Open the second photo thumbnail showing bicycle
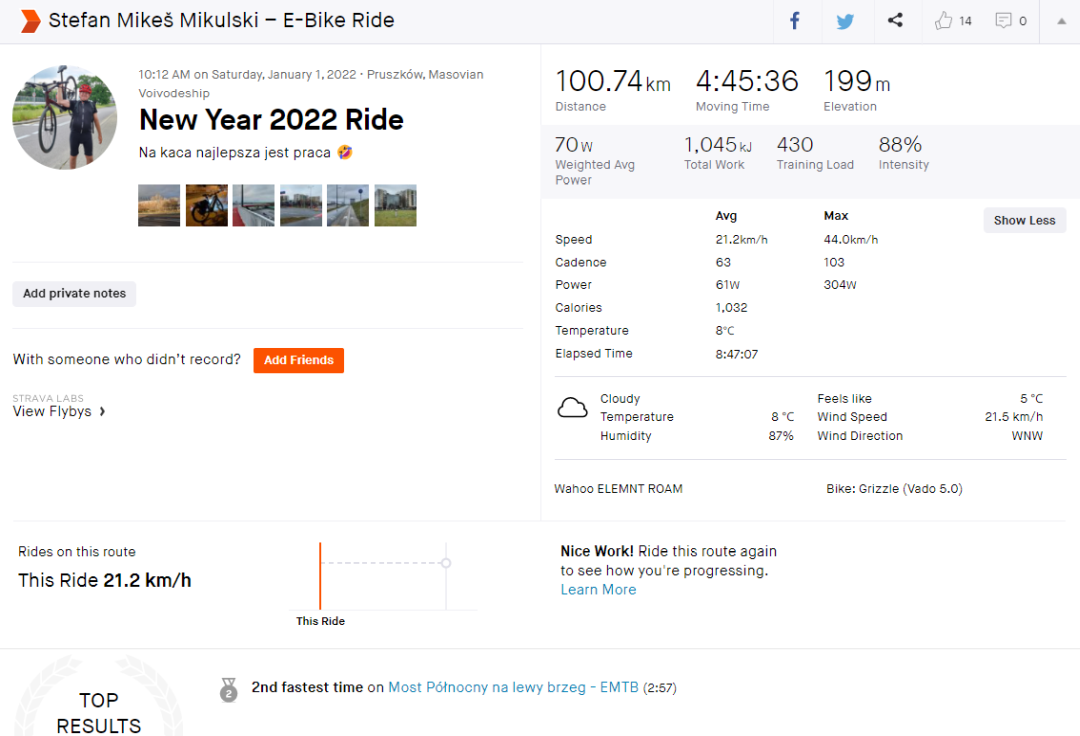The width and height of the screenshot is (1080, 736). [206, 205]
